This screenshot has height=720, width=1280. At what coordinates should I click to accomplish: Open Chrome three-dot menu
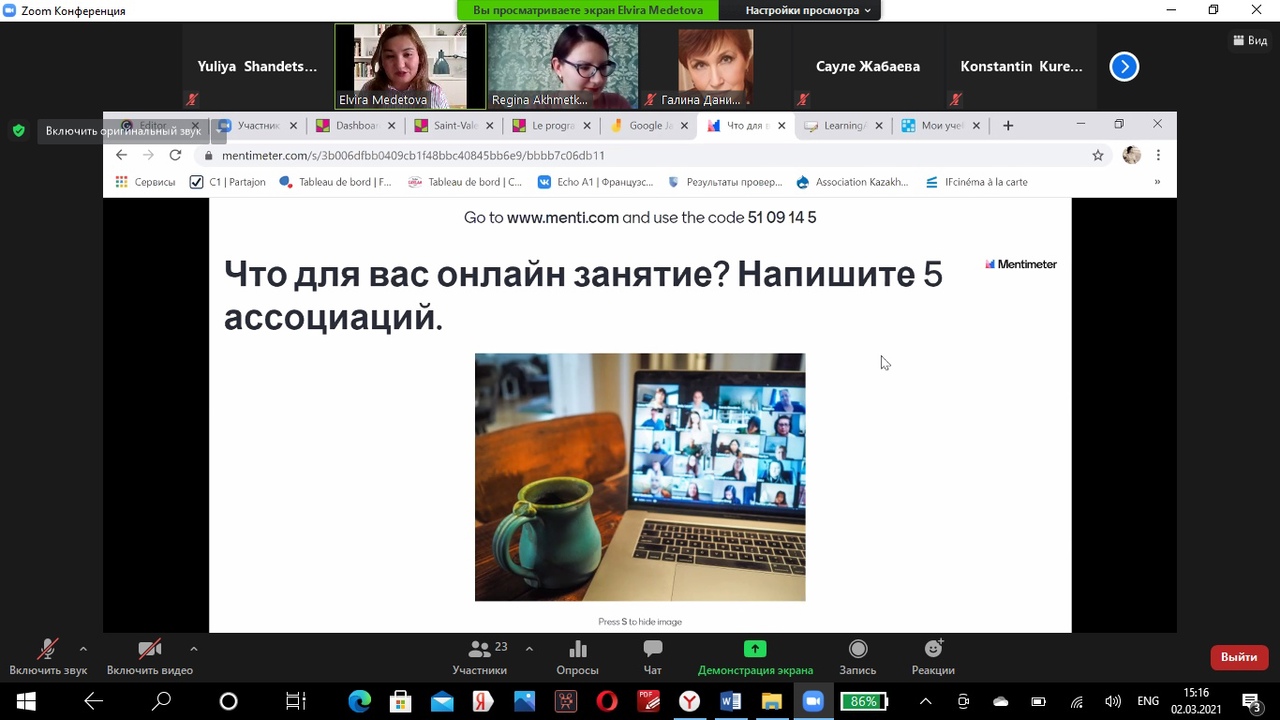[1158, 155]
